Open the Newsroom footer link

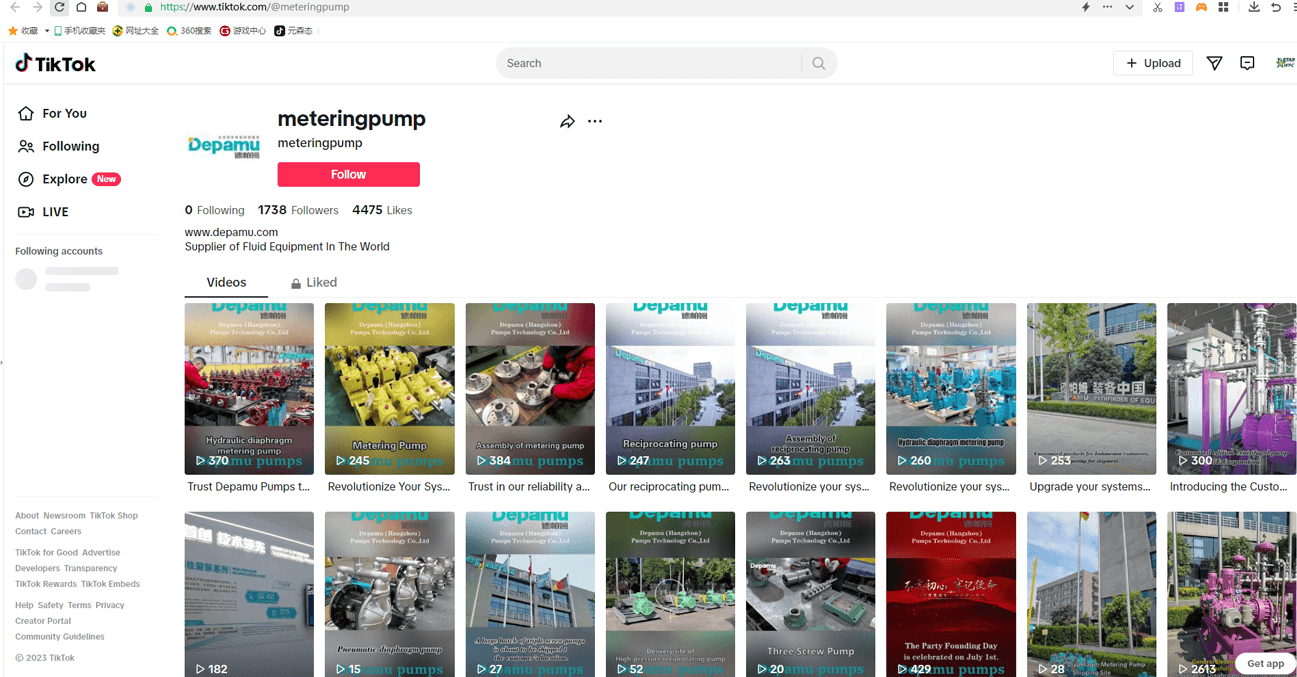click(64, 516)
